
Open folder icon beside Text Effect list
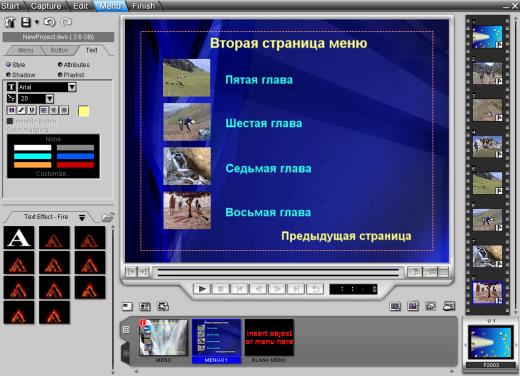coord(107,217)
